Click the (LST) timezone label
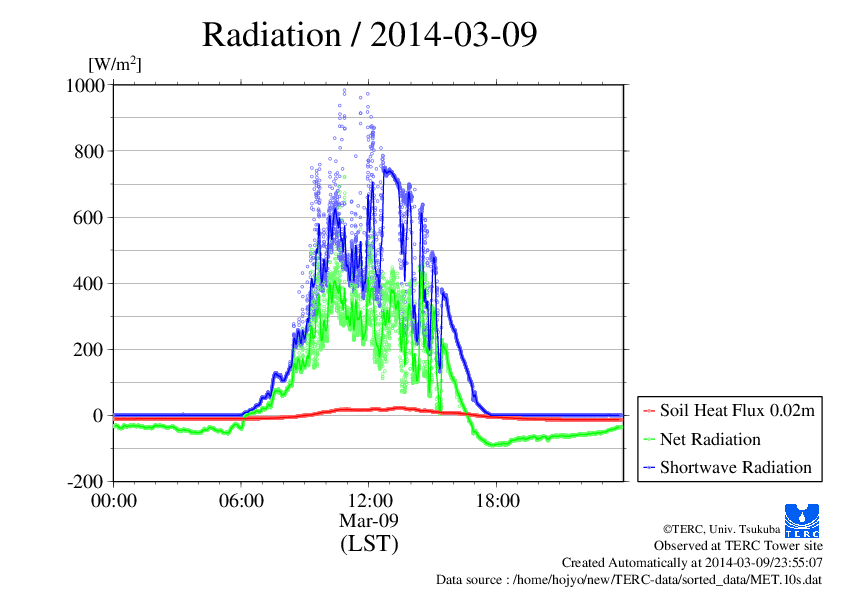Screen dimensions: 842x595 369,543
